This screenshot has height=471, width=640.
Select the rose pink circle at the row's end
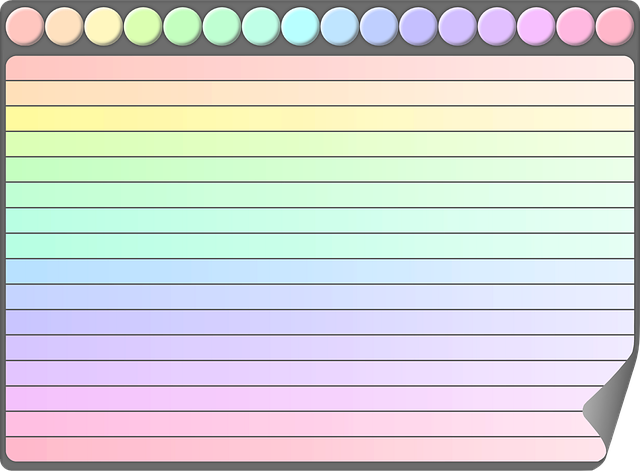click(x=615, y=26)
